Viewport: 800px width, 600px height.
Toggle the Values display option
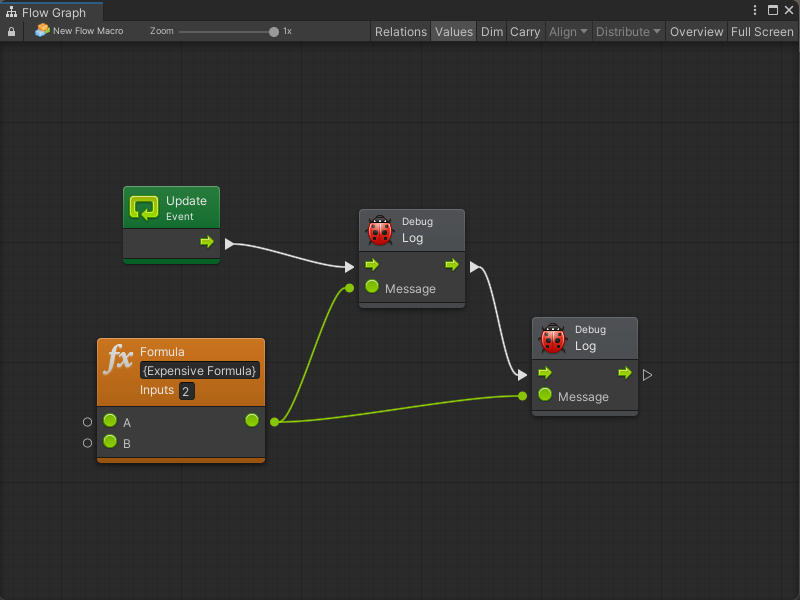click(x=453, y=32)
